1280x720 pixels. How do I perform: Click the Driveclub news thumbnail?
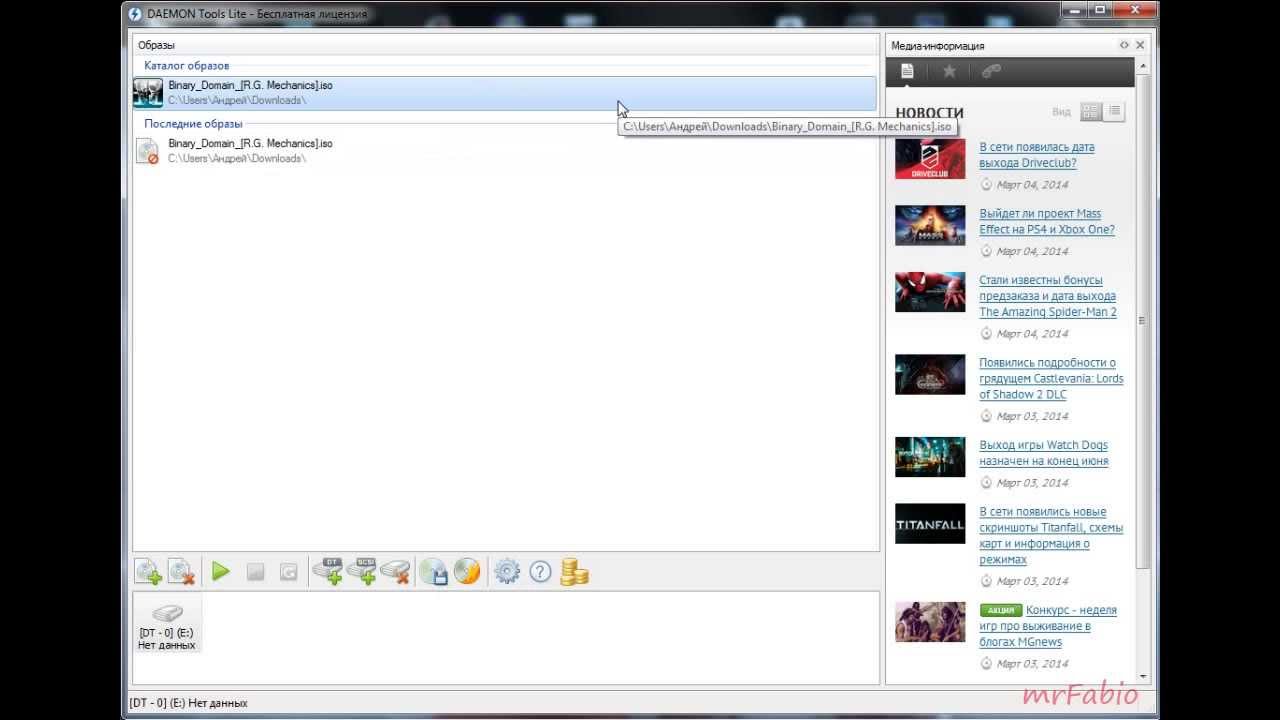coord(930,159)
